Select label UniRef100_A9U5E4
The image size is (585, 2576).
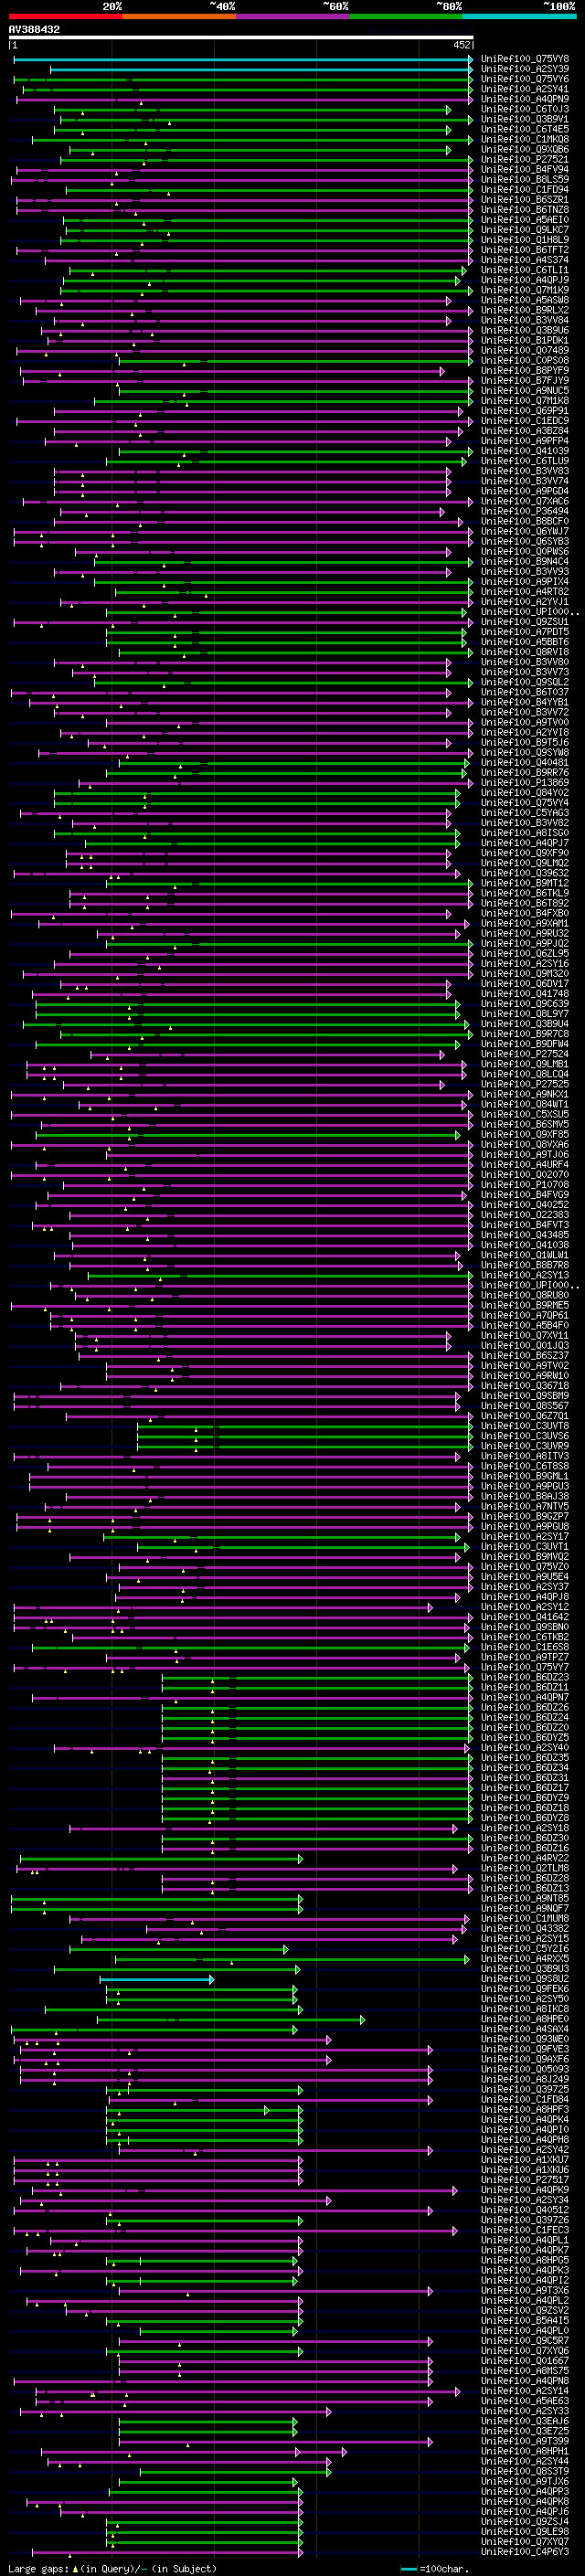pos(525,1576)
